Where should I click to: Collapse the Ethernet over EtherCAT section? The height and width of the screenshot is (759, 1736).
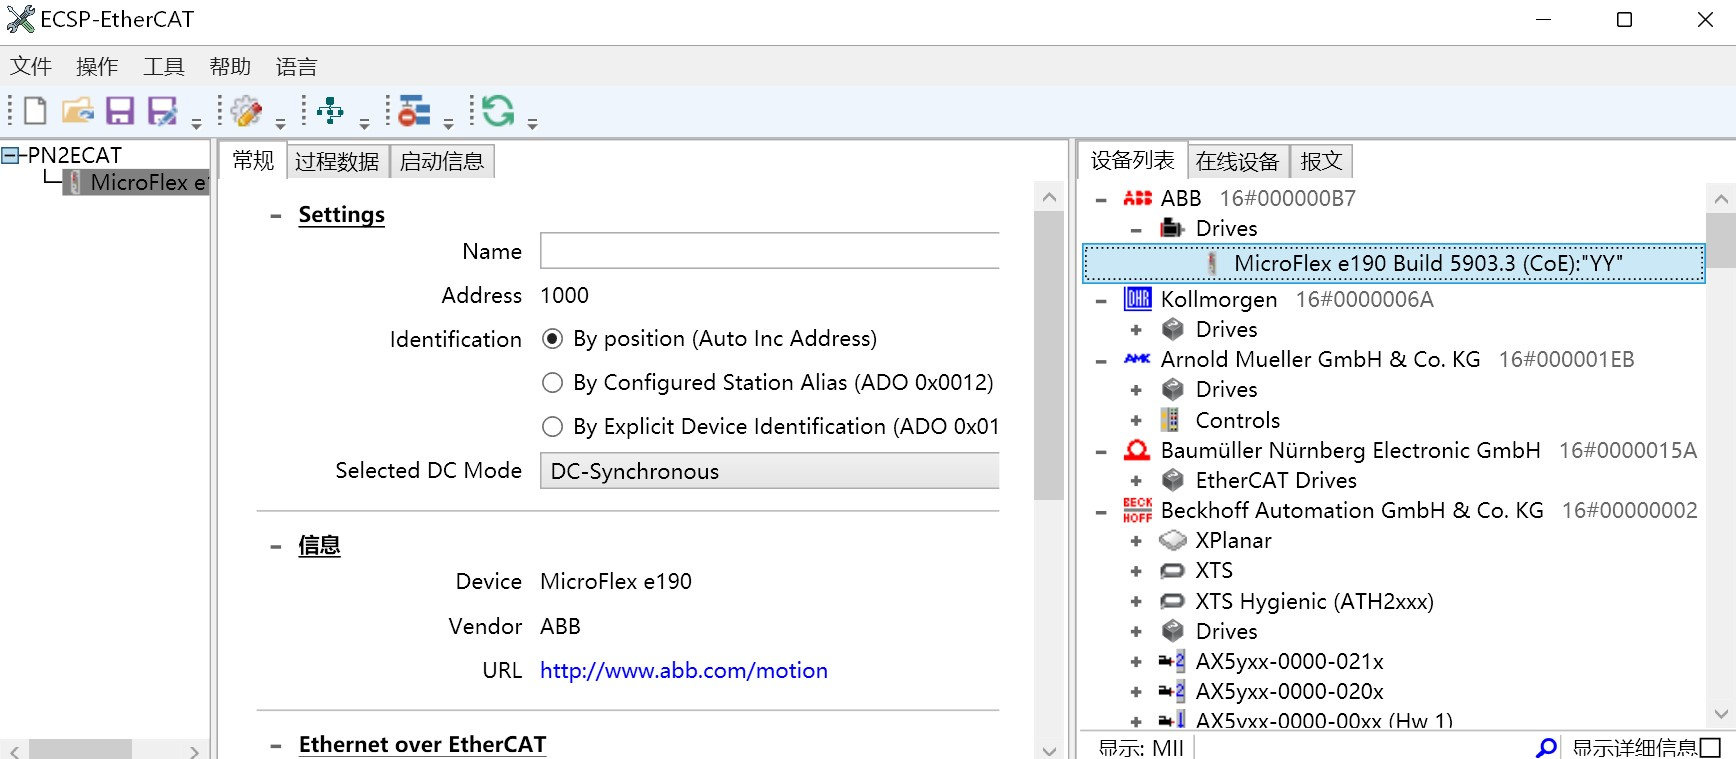276,745
